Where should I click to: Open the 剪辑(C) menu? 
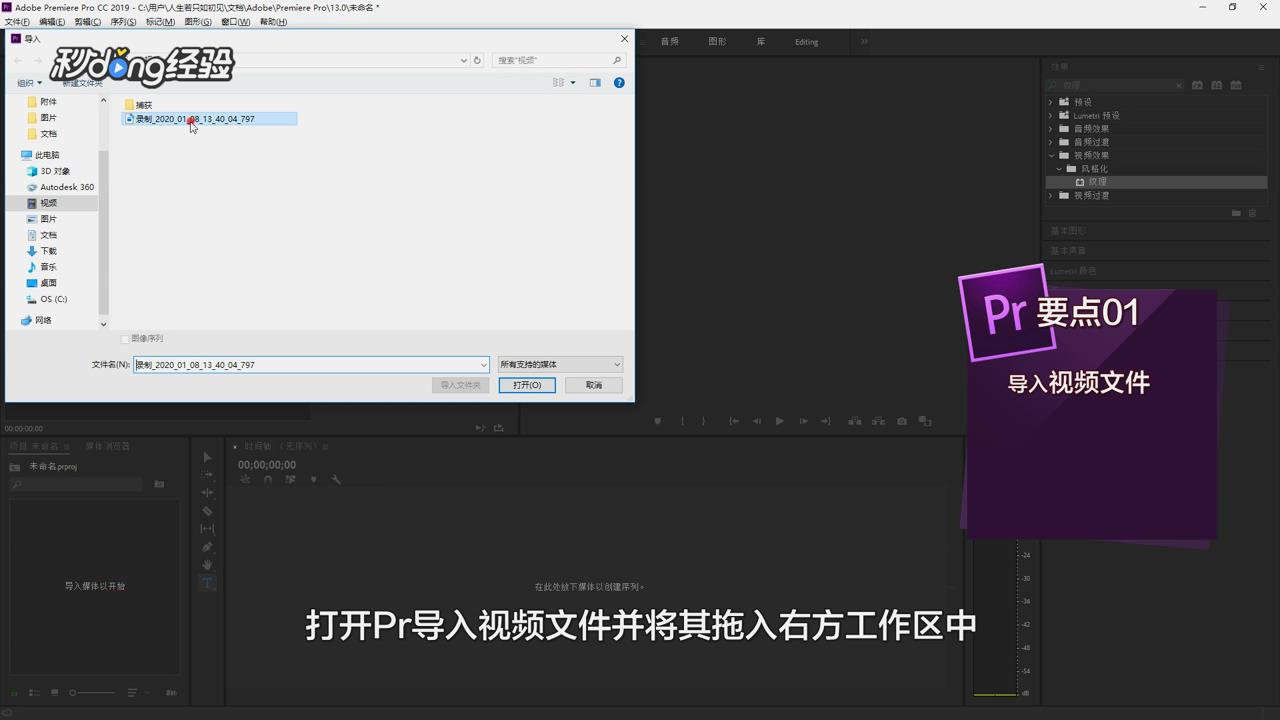click(88, 21)
